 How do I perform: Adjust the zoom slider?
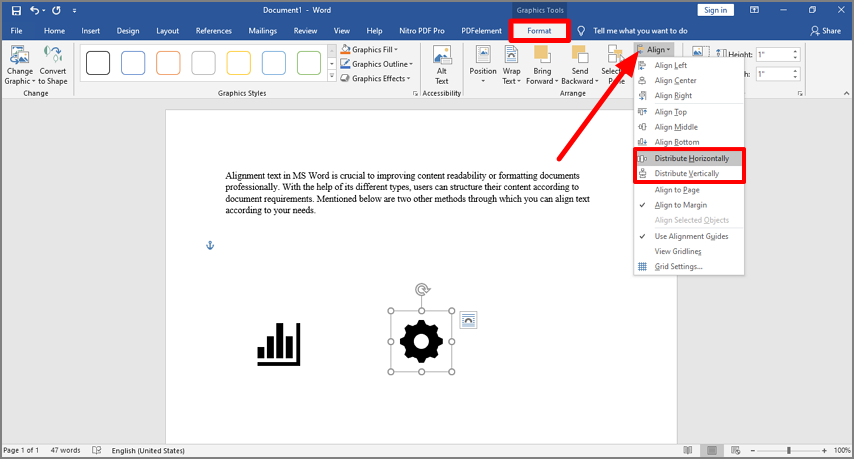pyautogui.click(x=789, y=450)
